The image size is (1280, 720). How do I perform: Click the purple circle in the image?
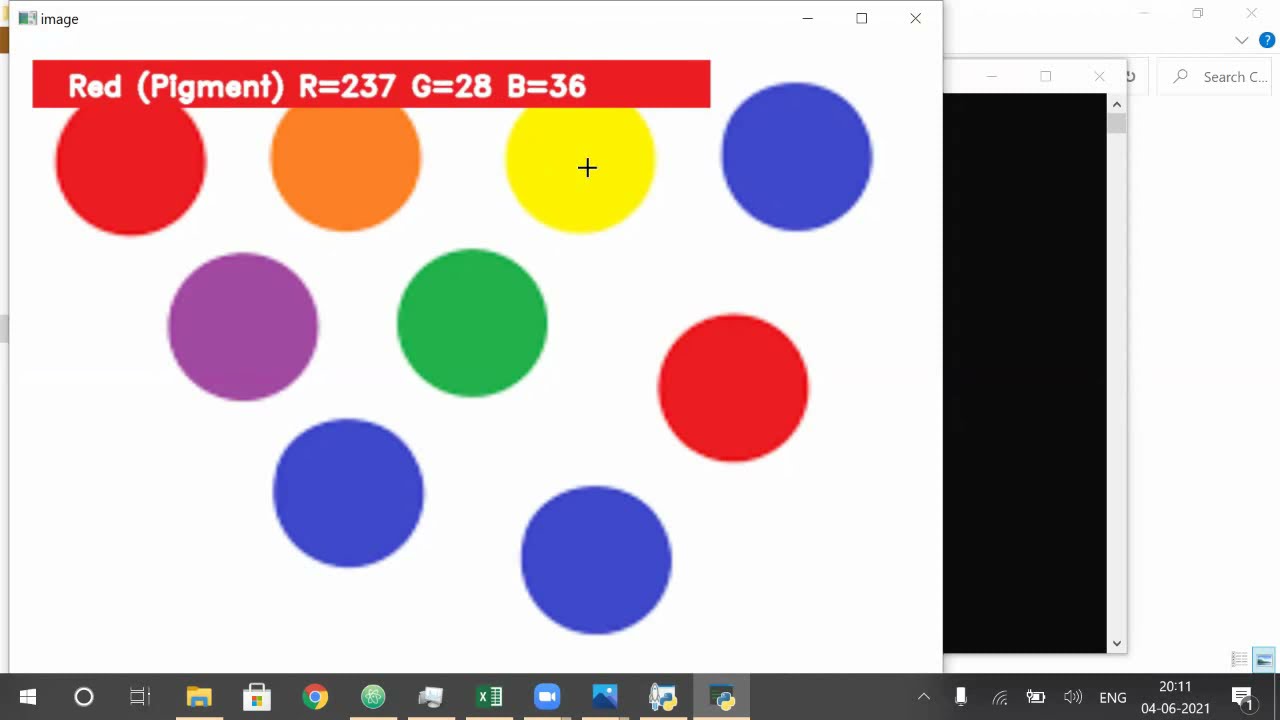(243, 326)
